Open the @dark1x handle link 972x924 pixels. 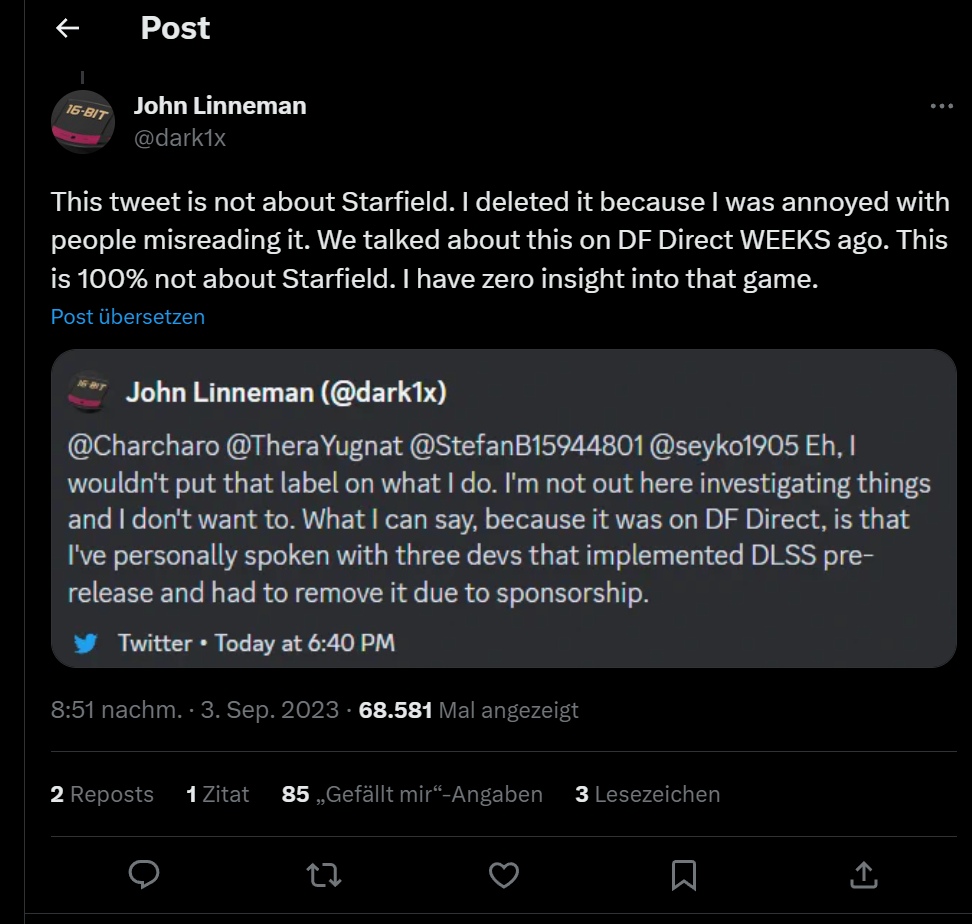tap(180, 138)
